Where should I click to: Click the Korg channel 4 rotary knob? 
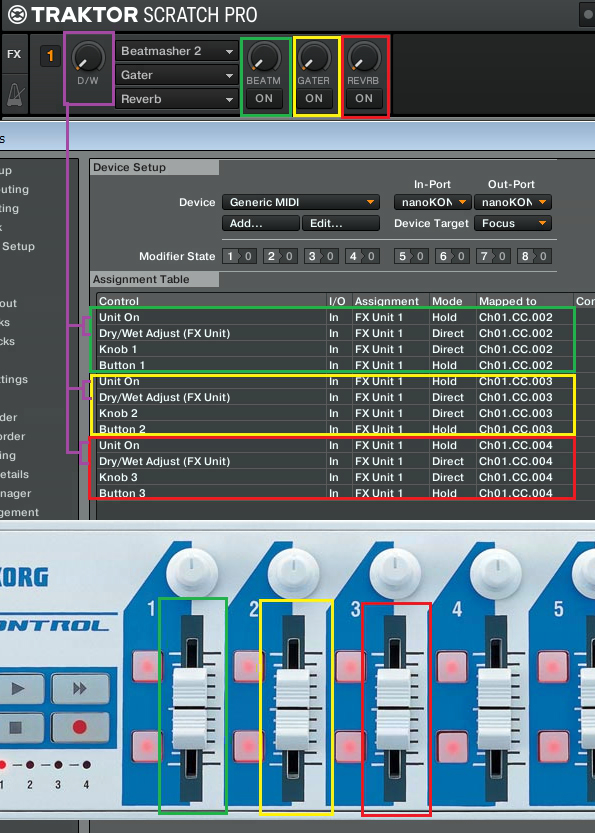(x=496, y=573)
